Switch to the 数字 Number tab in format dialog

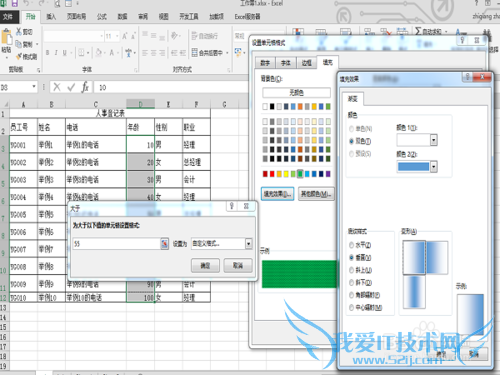(265, 63)
